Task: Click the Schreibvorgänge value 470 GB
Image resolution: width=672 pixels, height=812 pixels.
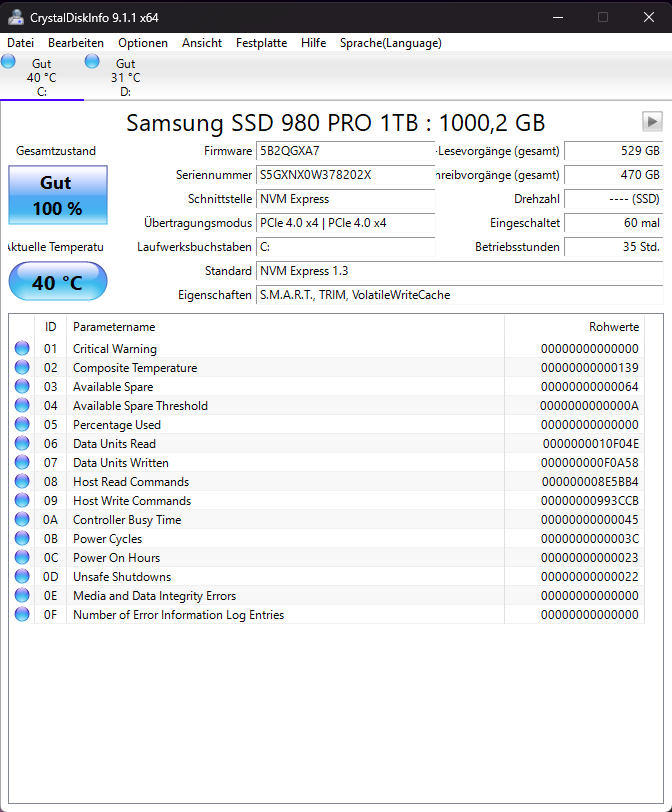Action: click(x=613, y=175)
